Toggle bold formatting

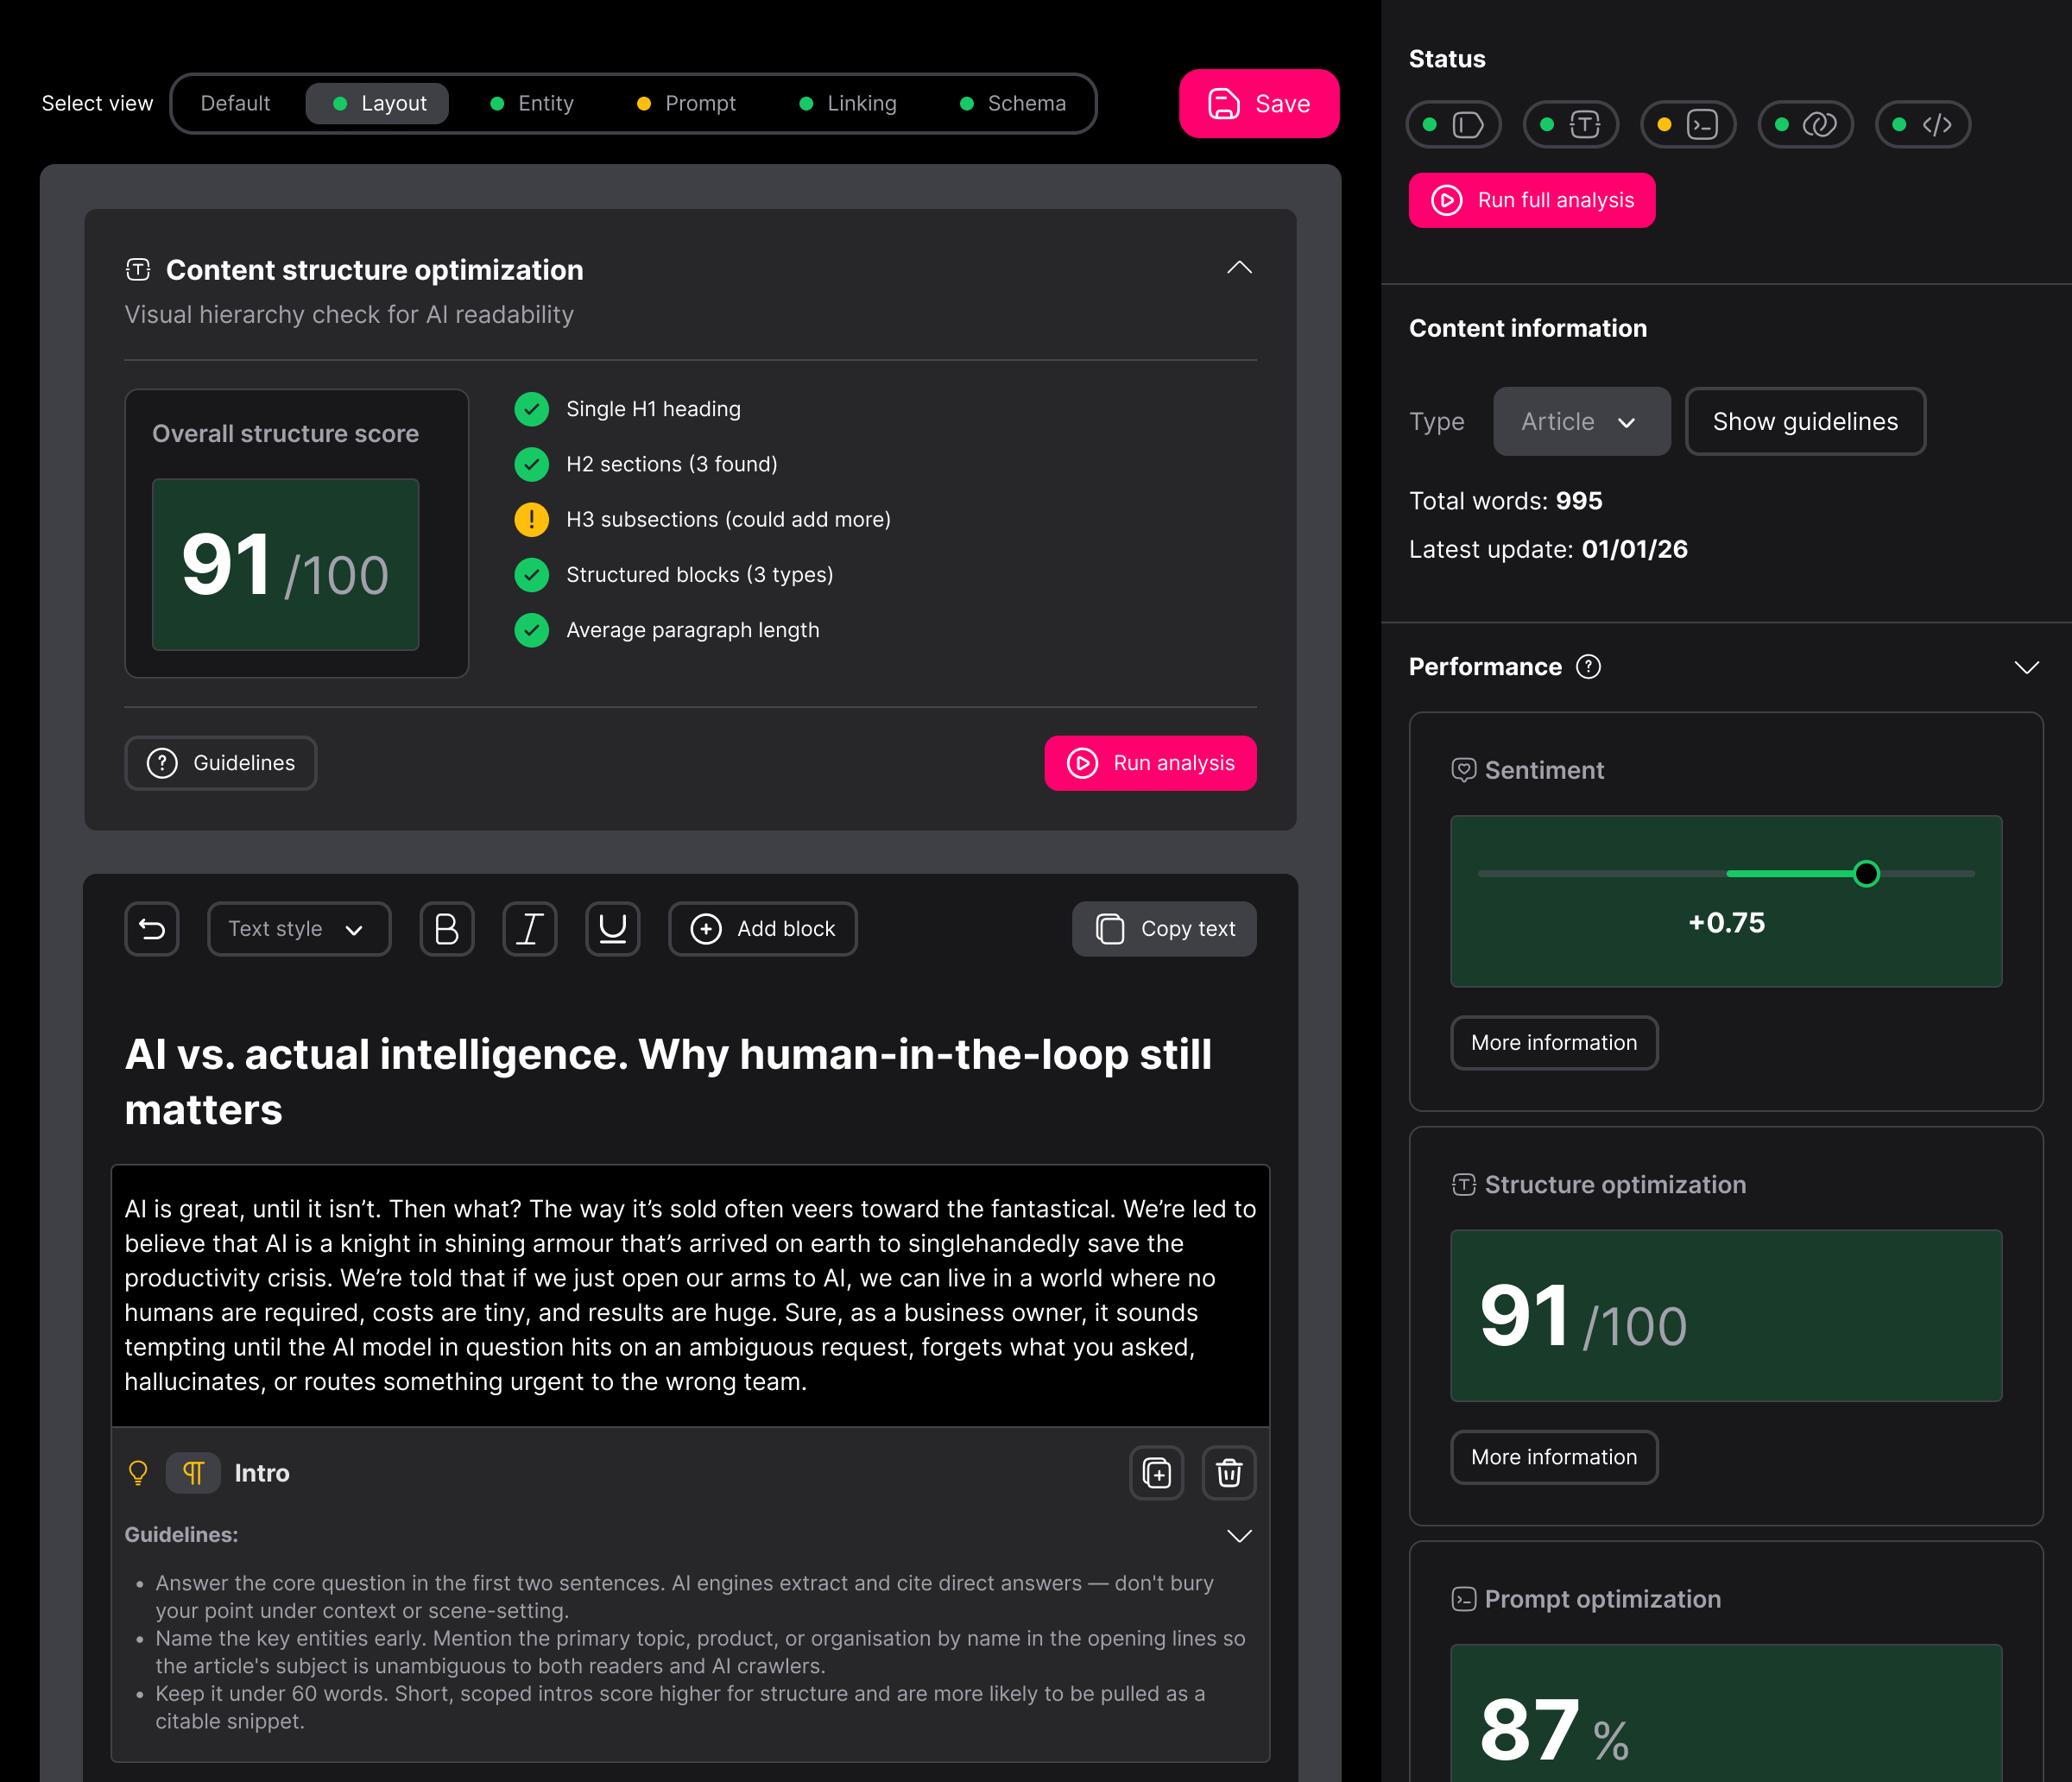point(447,929)
